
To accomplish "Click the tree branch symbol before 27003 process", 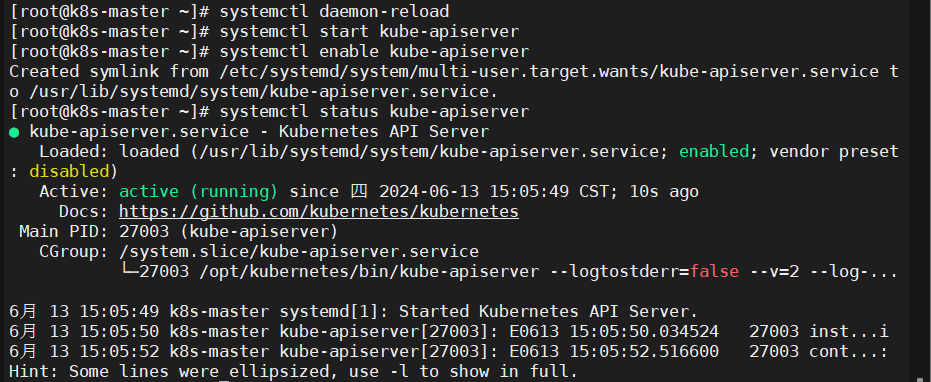I will point(129,271).
